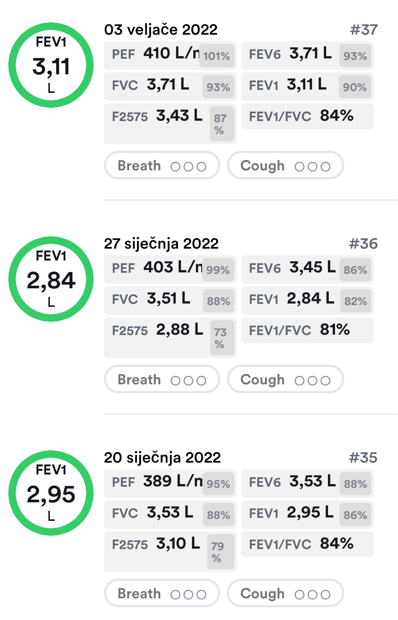Click the FEV1 3,11 L circle indicator
Image resolution: width=398 pixels, height=620 pixels.
pos(51,65)
